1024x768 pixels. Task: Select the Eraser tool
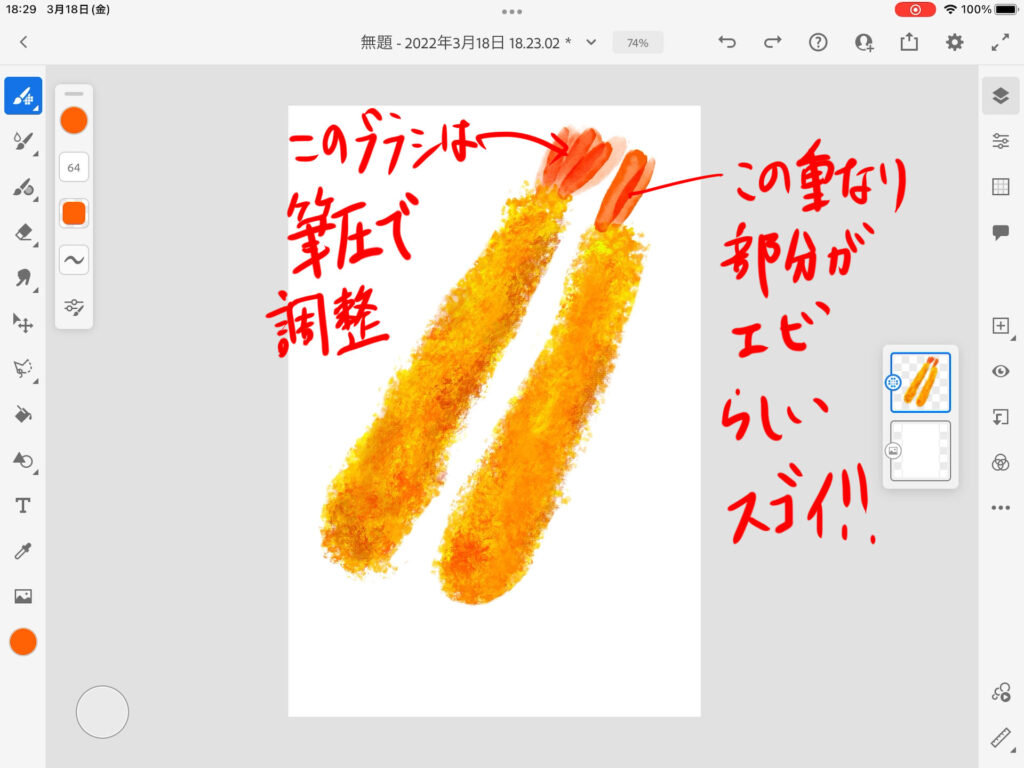click(x=23, y=232)
